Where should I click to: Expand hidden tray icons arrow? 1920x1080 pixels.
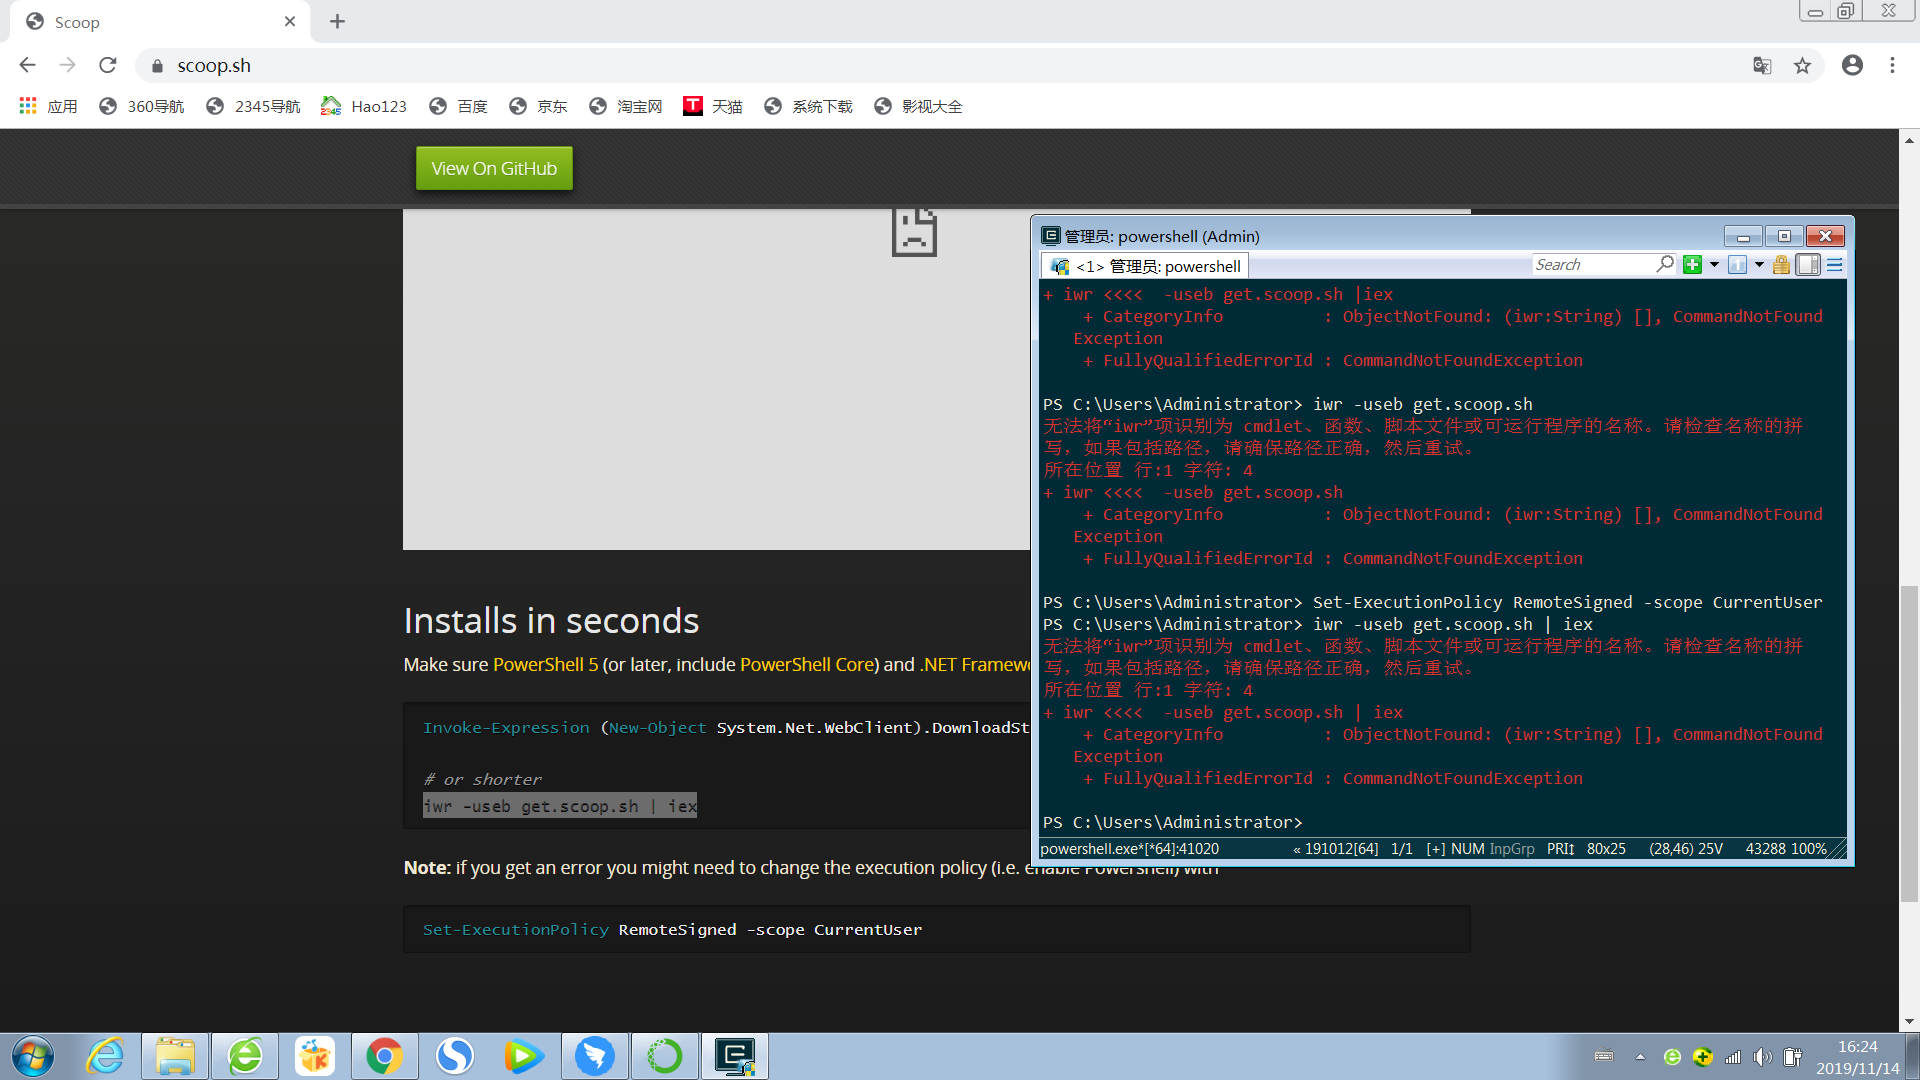[1640, 1057]
